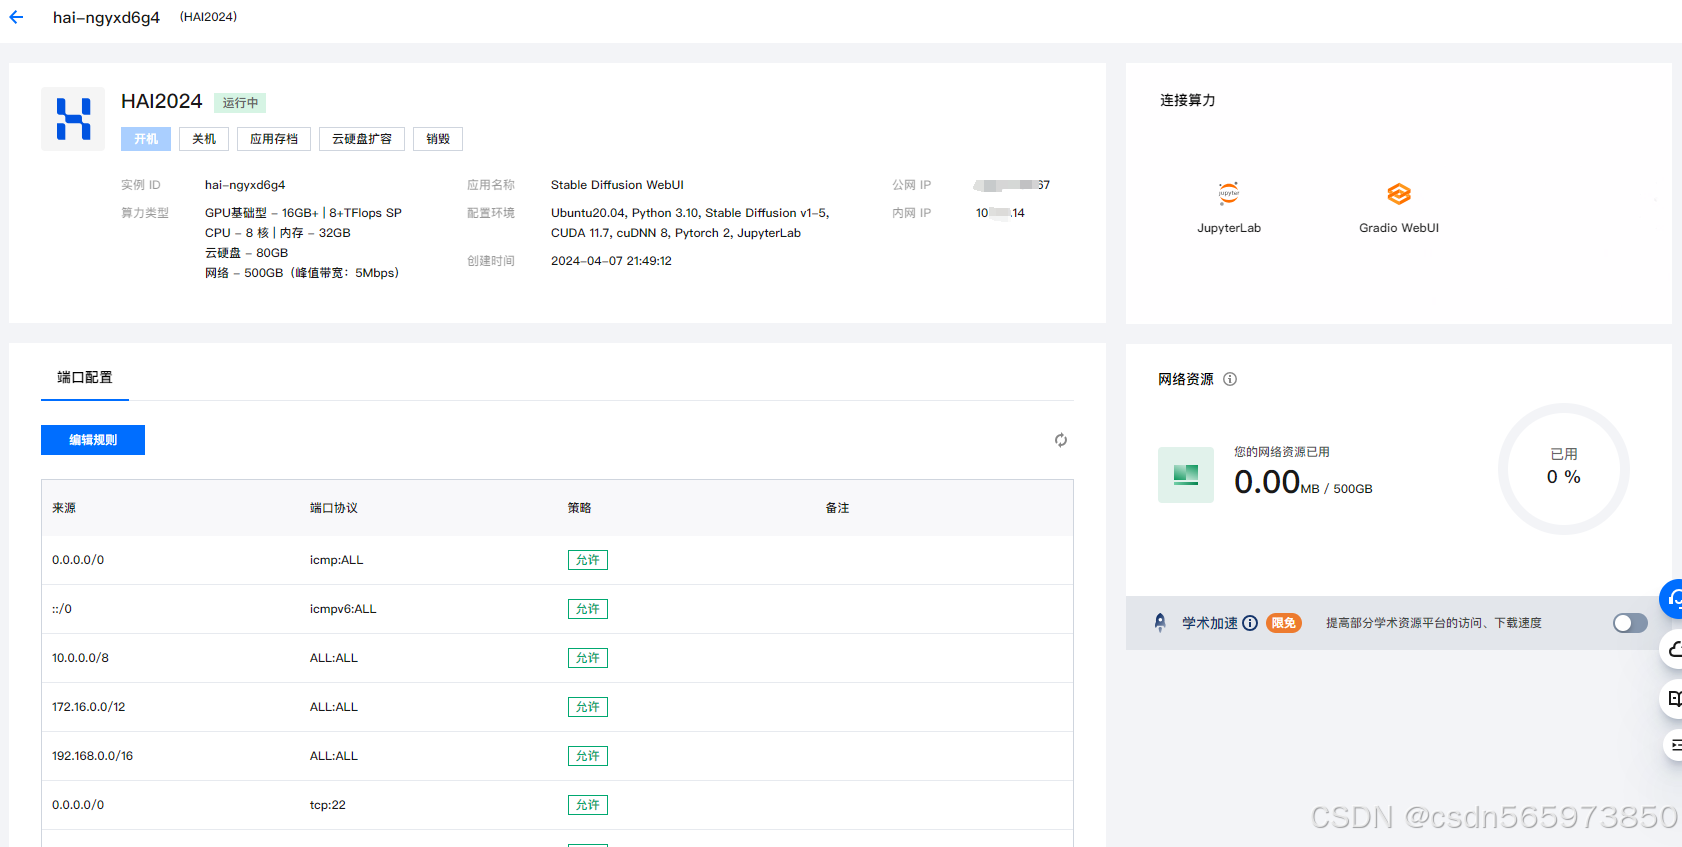Click the 备注 column header
1682x847 pixels.
click(x=838, y=508)
